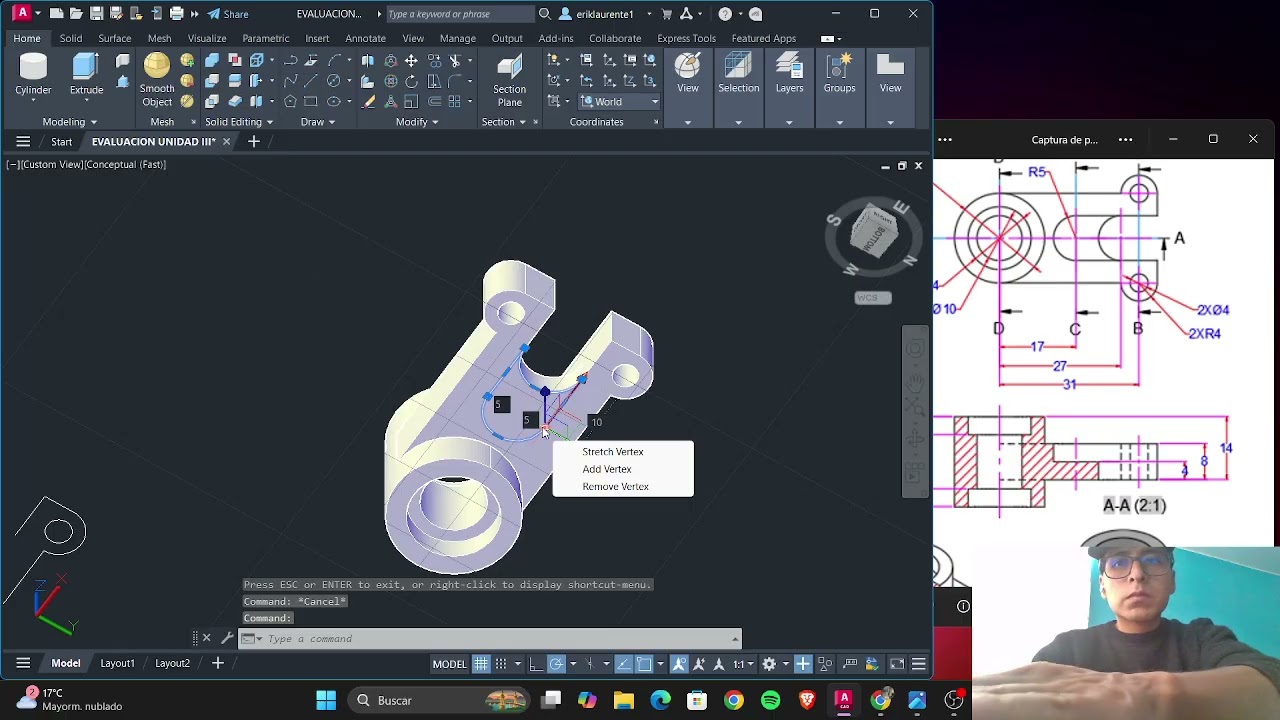Image resolution: width=1280 pixels, height=720 pixels.
Task: Click the status bar Customization menu icon
Action: pyautogui.click(x=918, y=663)
